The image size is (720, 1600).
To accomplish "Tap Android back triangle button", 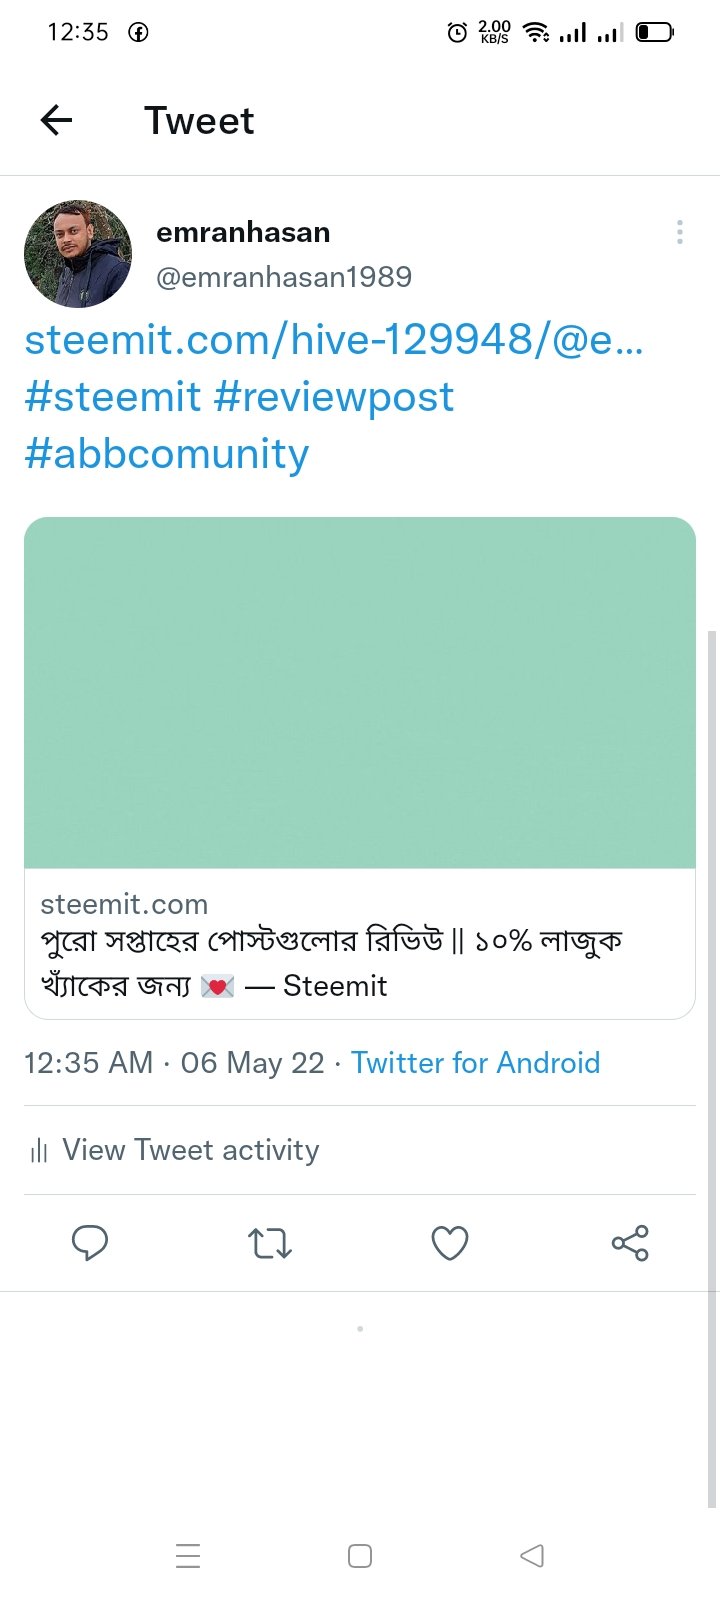I will (532, 1556).
